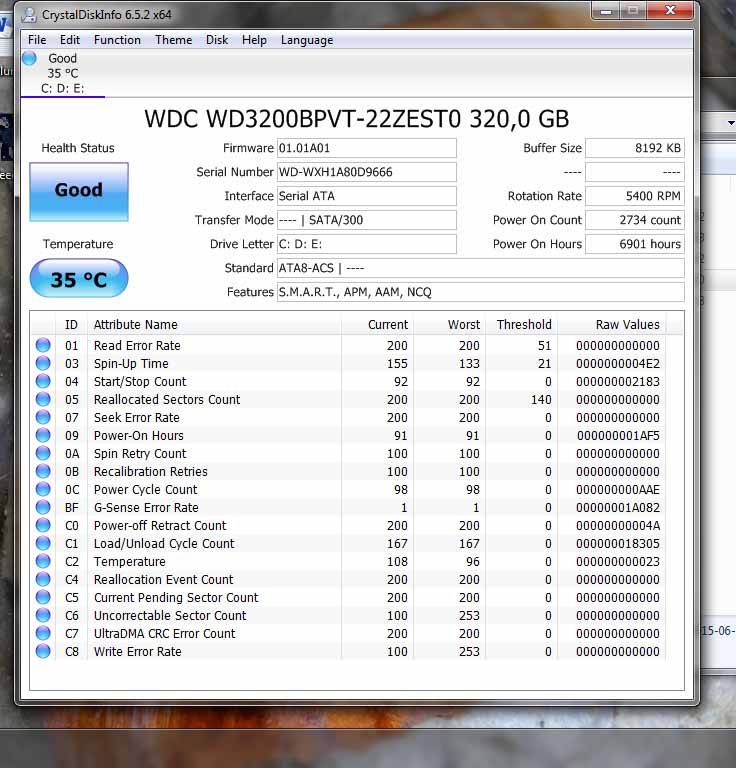This screenshot has height=768, width=736.
Task: Click the Threshold column header
Action: (521, 325)
